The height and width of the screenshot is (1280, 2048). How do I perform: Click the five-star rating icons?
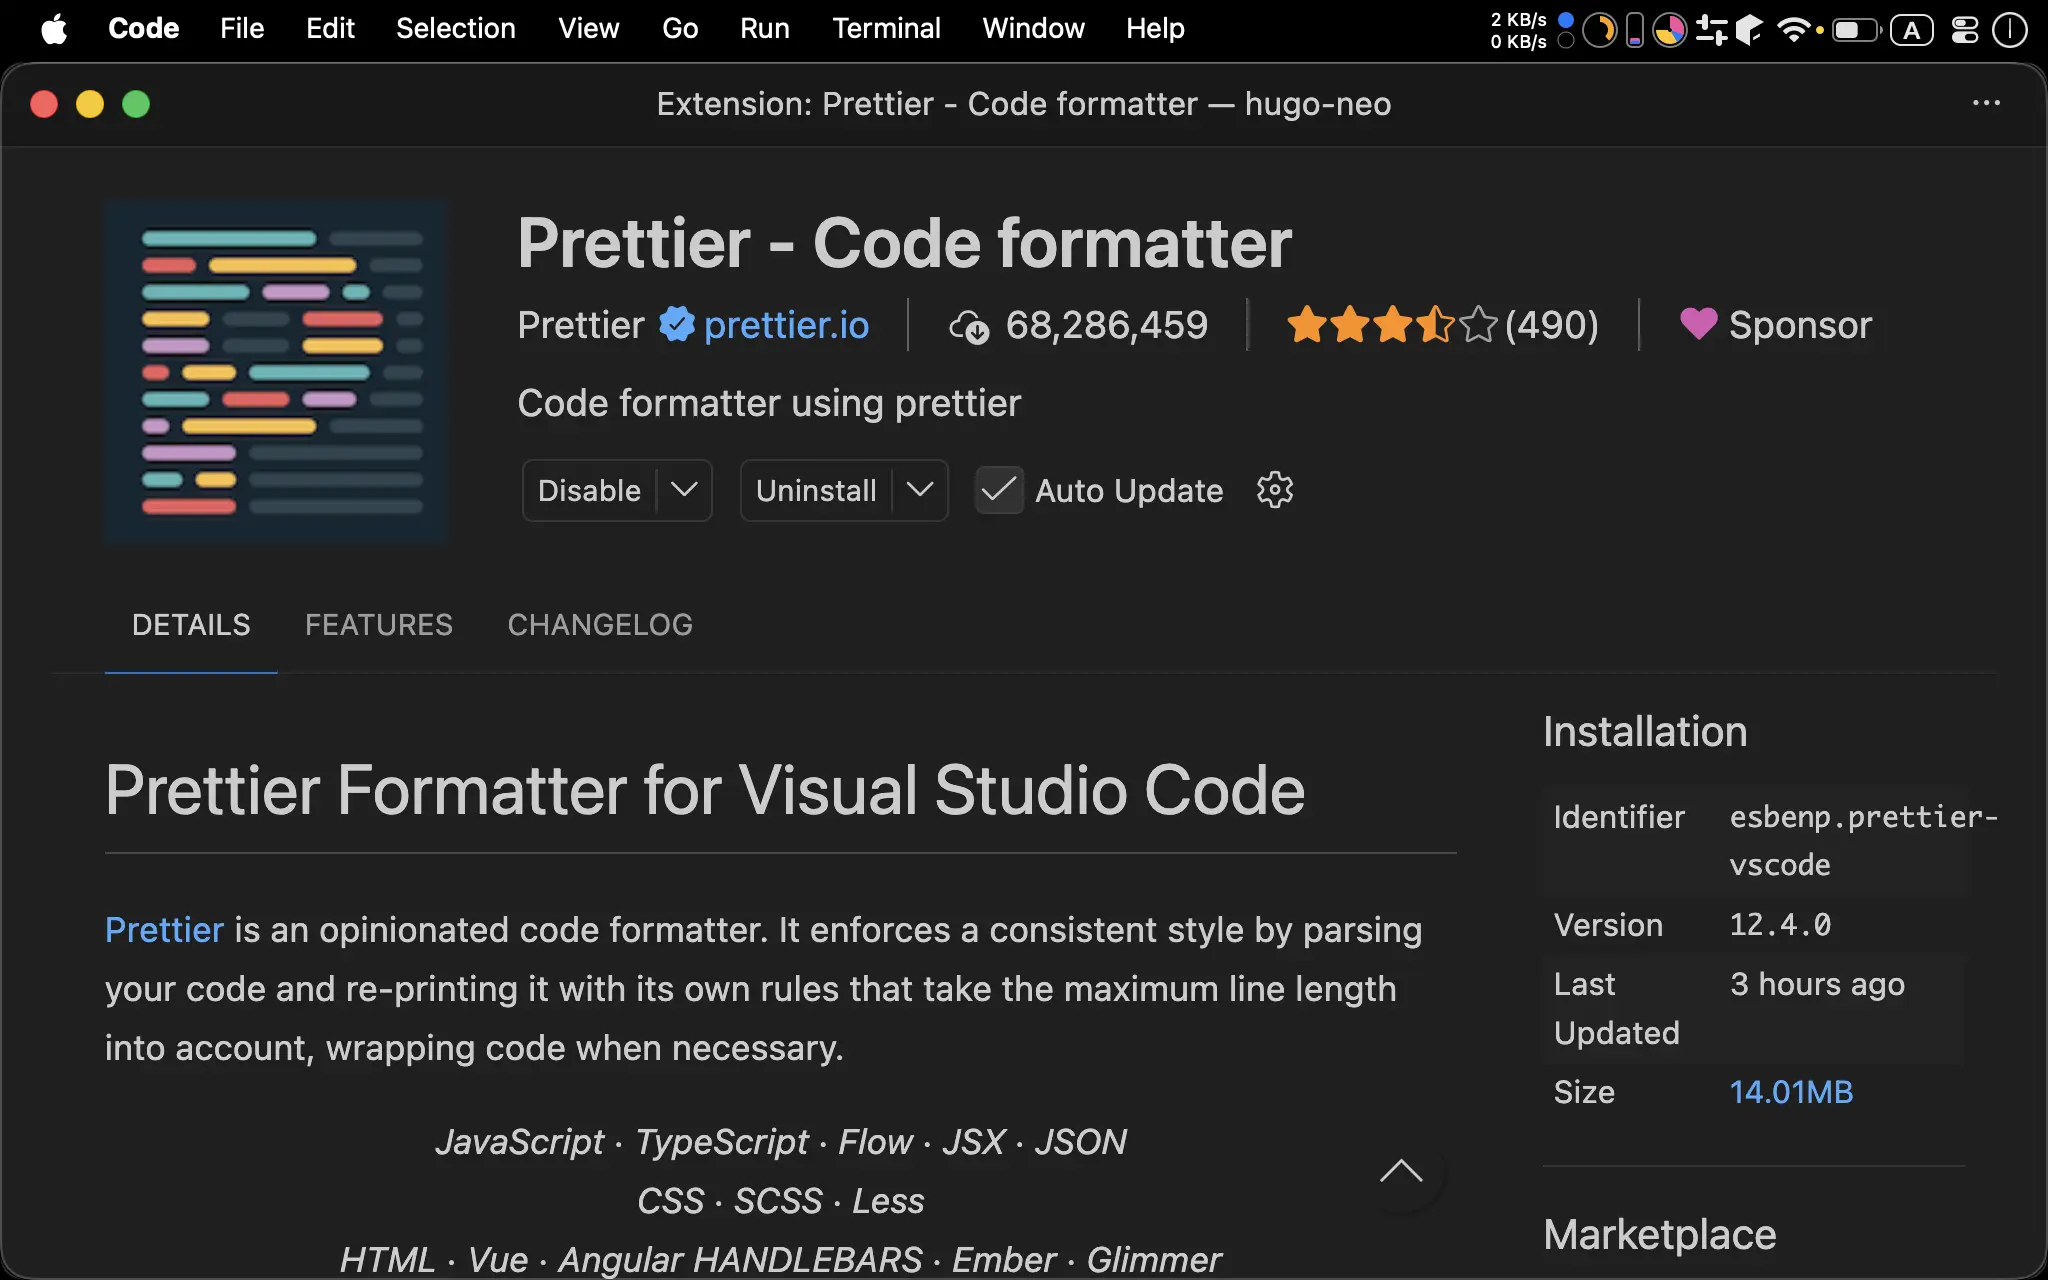1392,325
